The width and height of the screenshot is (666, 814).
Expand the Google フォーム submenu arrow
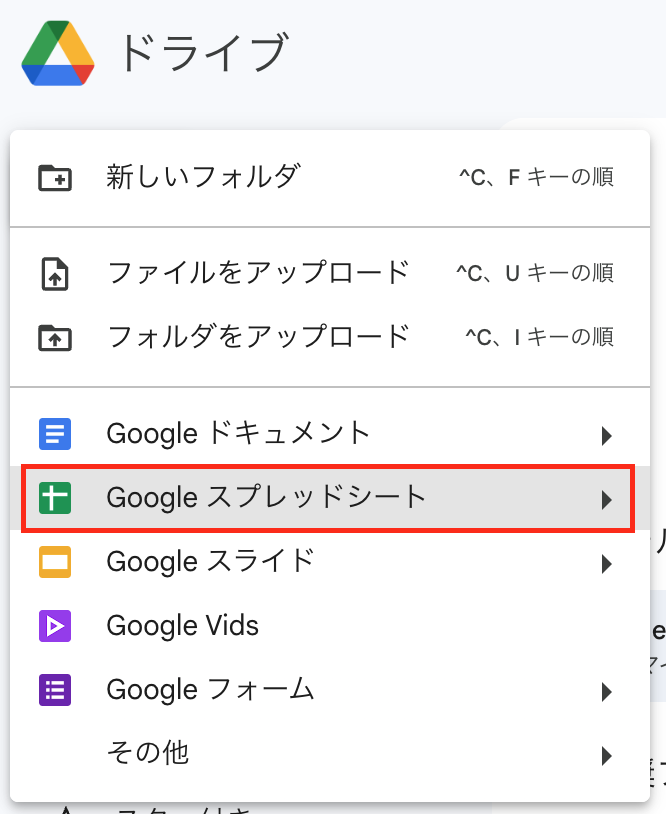(606, 692)
